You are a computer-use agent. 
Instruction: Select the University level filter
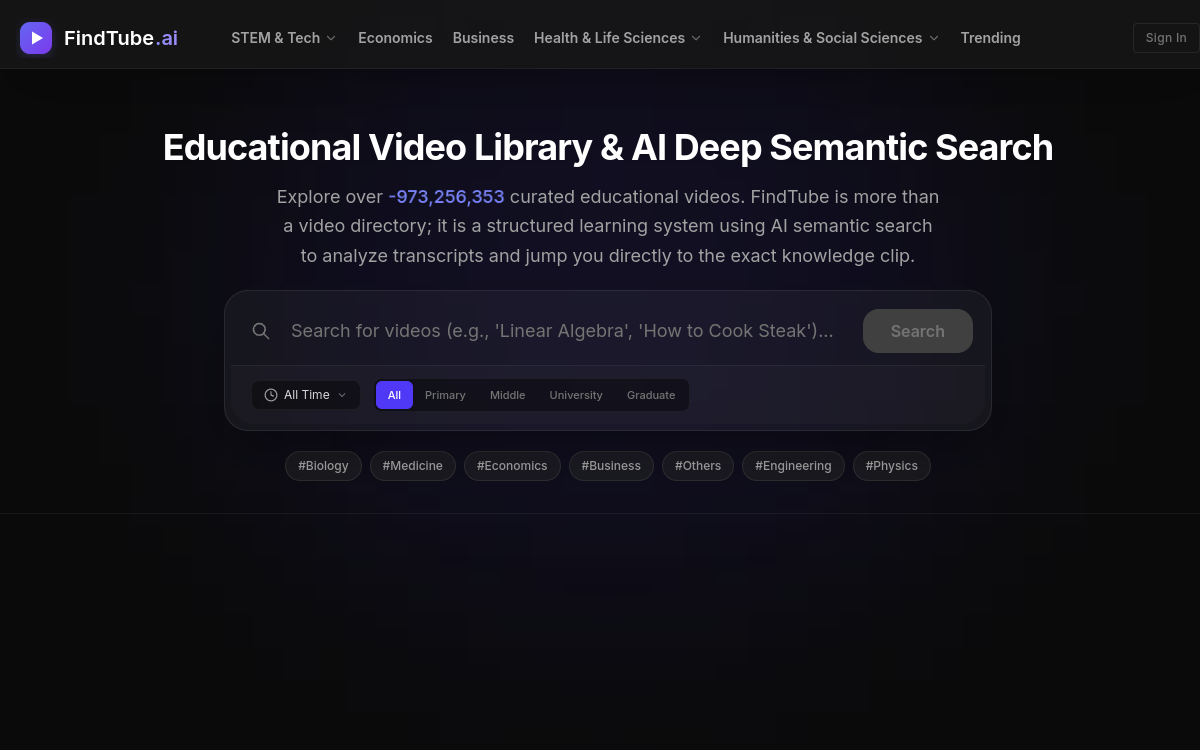coord(576,395)
